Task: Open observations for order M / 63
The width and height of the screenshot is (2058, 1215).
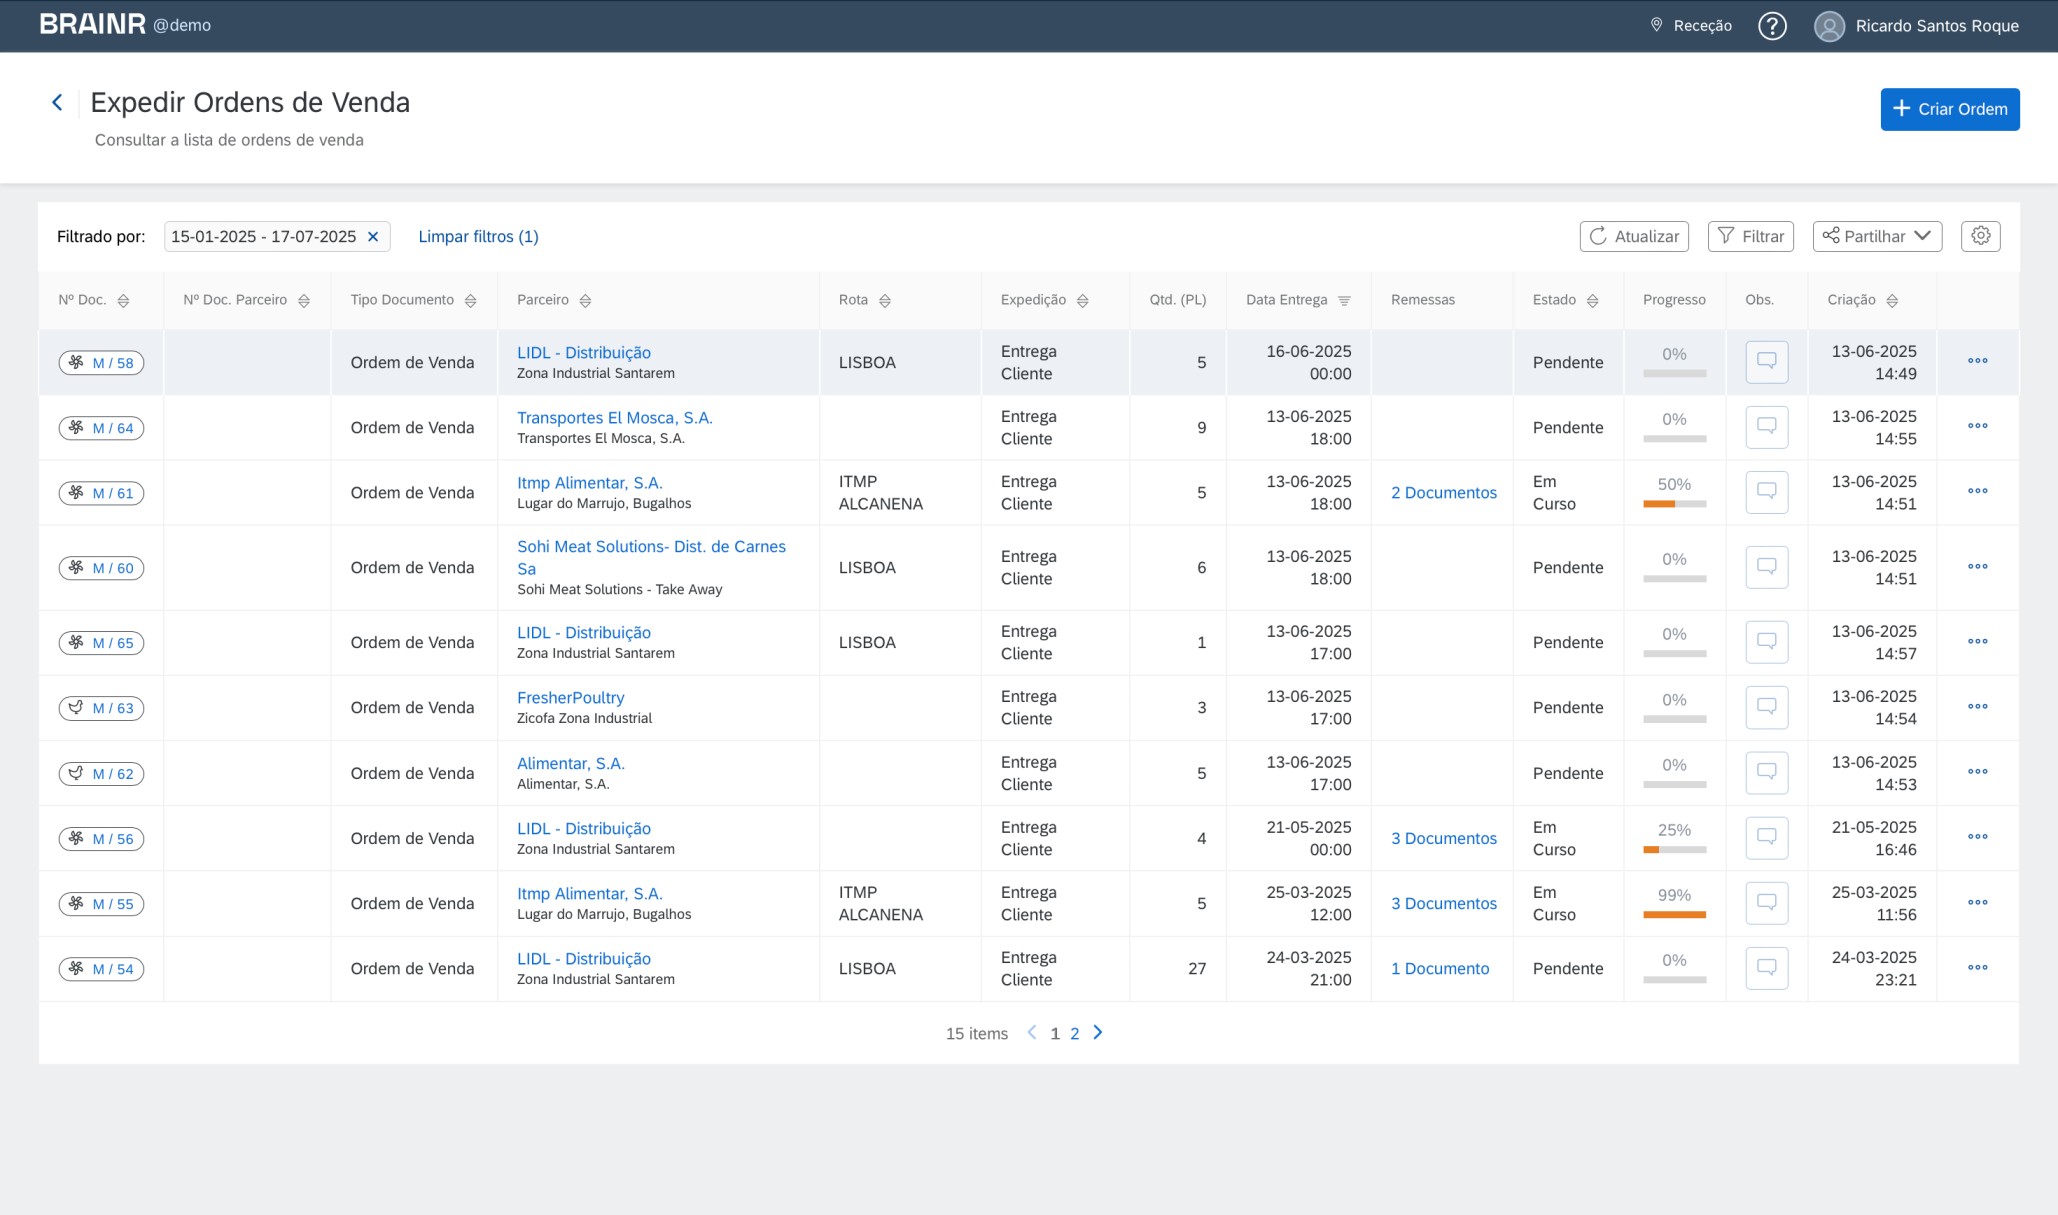Action: [x=1766, y=707]
